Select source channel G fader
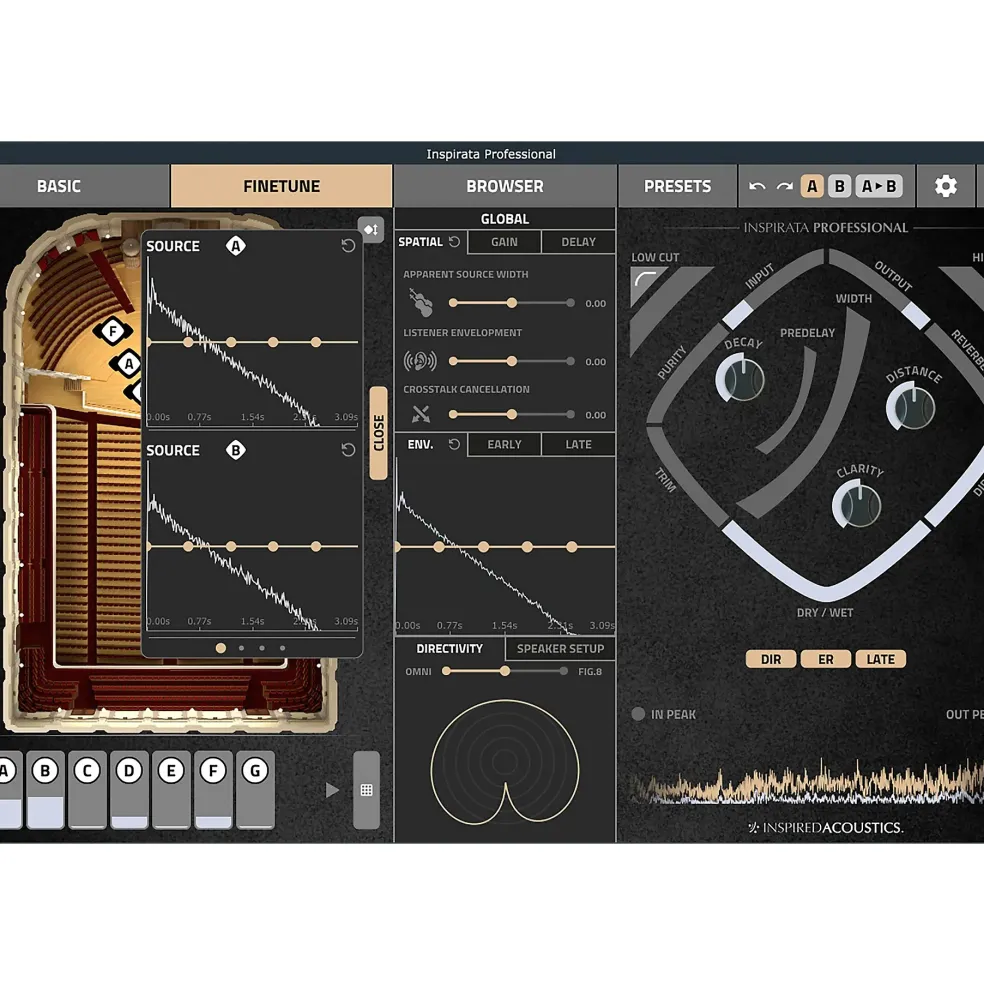The height and width of the screenshot is (985, 984). click(255, 790)
